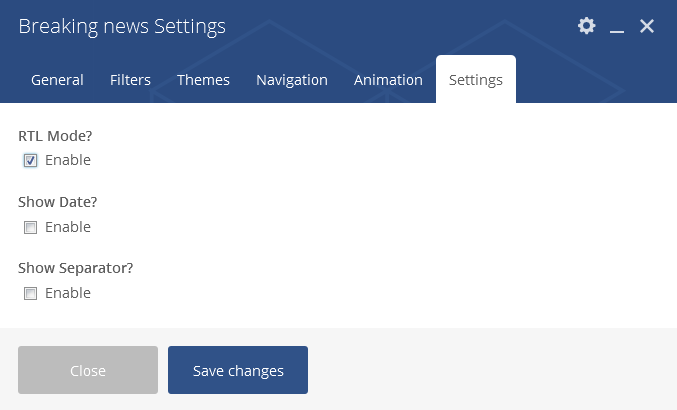The image size is (677, 410).
Task: Click the Save changes button
Action: [238, 370]
